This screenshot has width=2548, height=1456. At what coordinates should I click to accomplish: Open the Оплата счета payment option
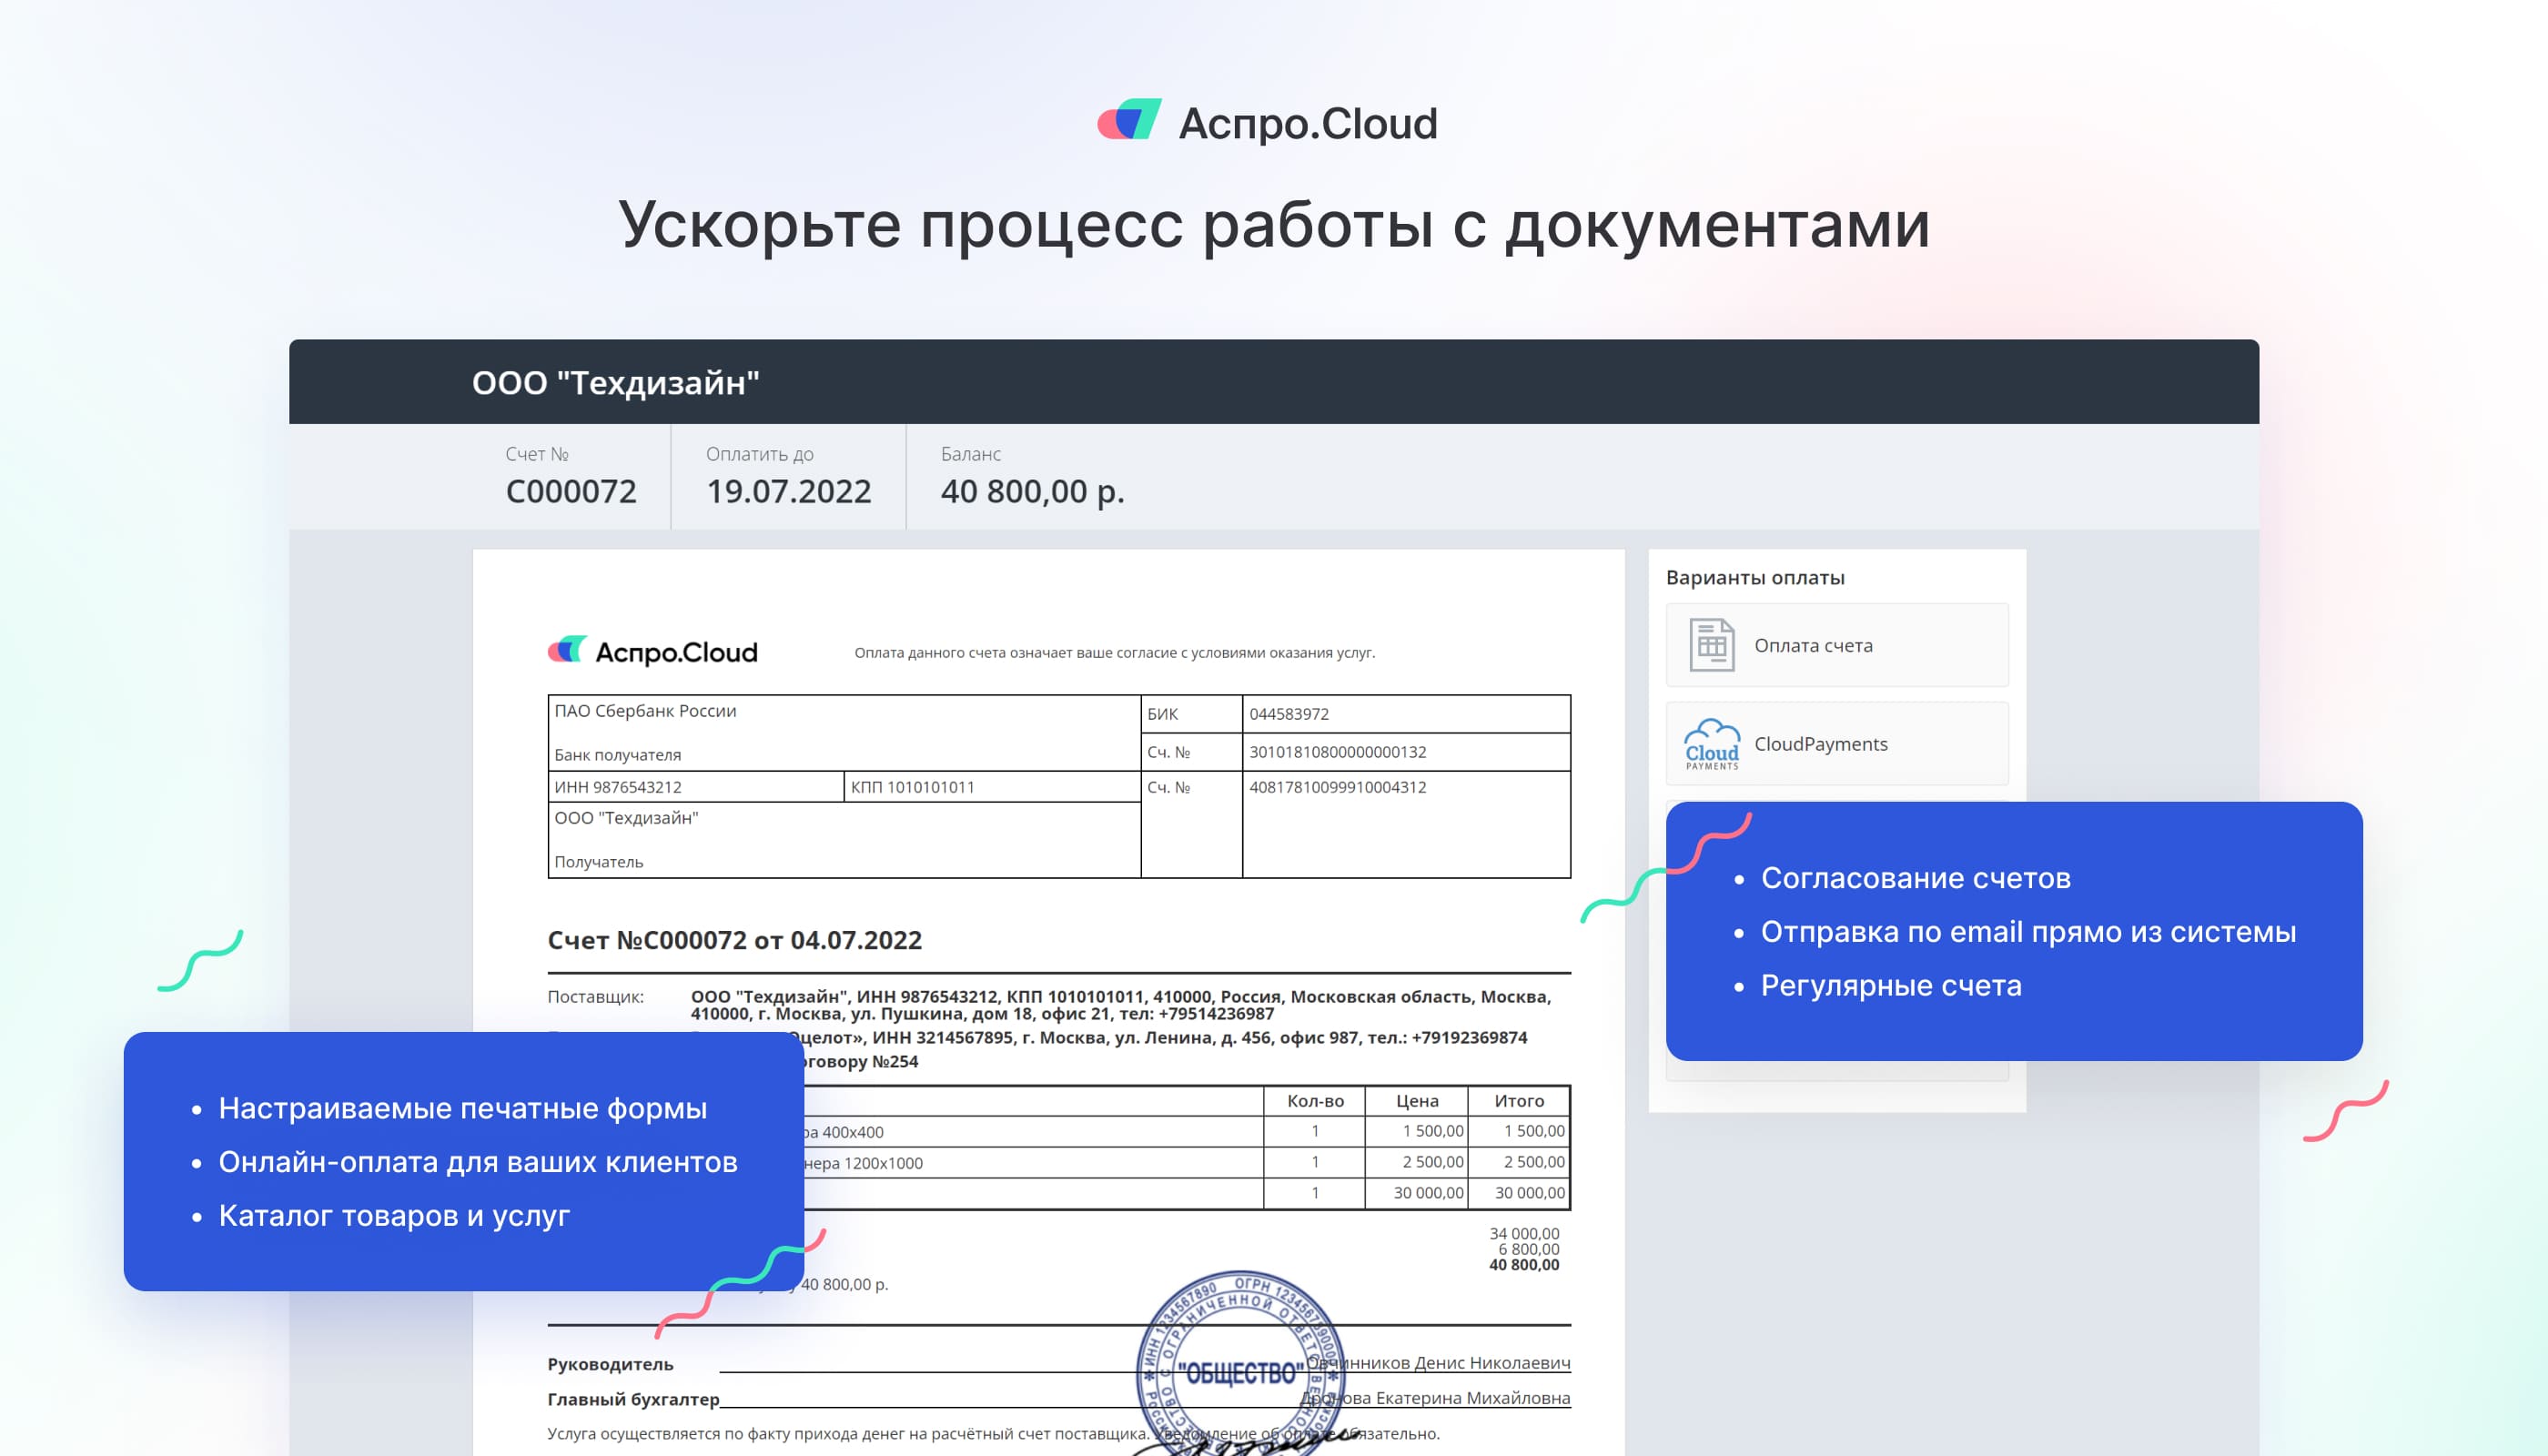tap(1836, 645)
